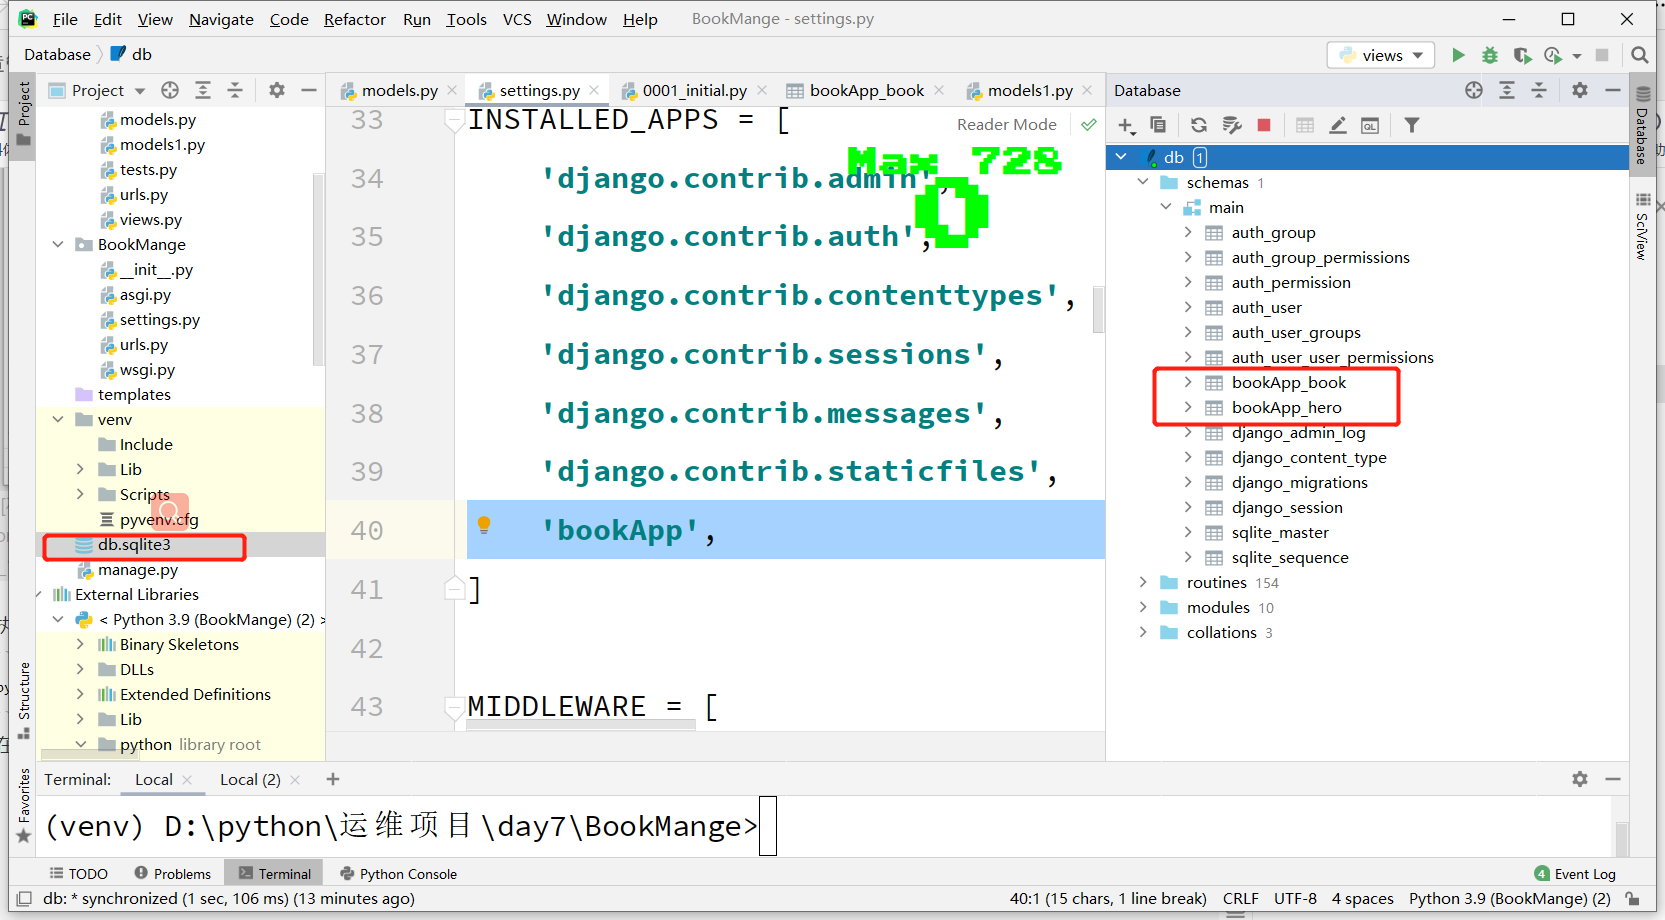Open the Refactor menu
Image resolution: width=1665 pixels, height=920 pixels.
coord(355,19)
